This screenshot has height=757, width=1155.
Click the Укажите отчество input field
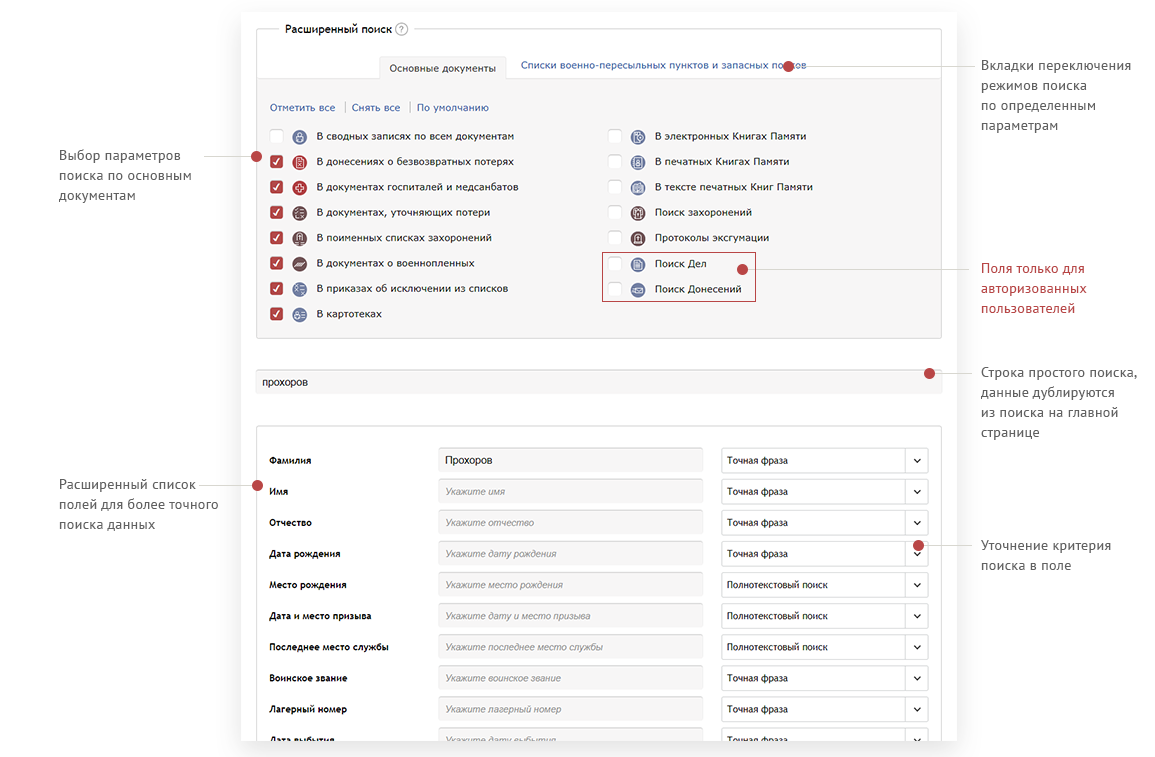(570, 523)
